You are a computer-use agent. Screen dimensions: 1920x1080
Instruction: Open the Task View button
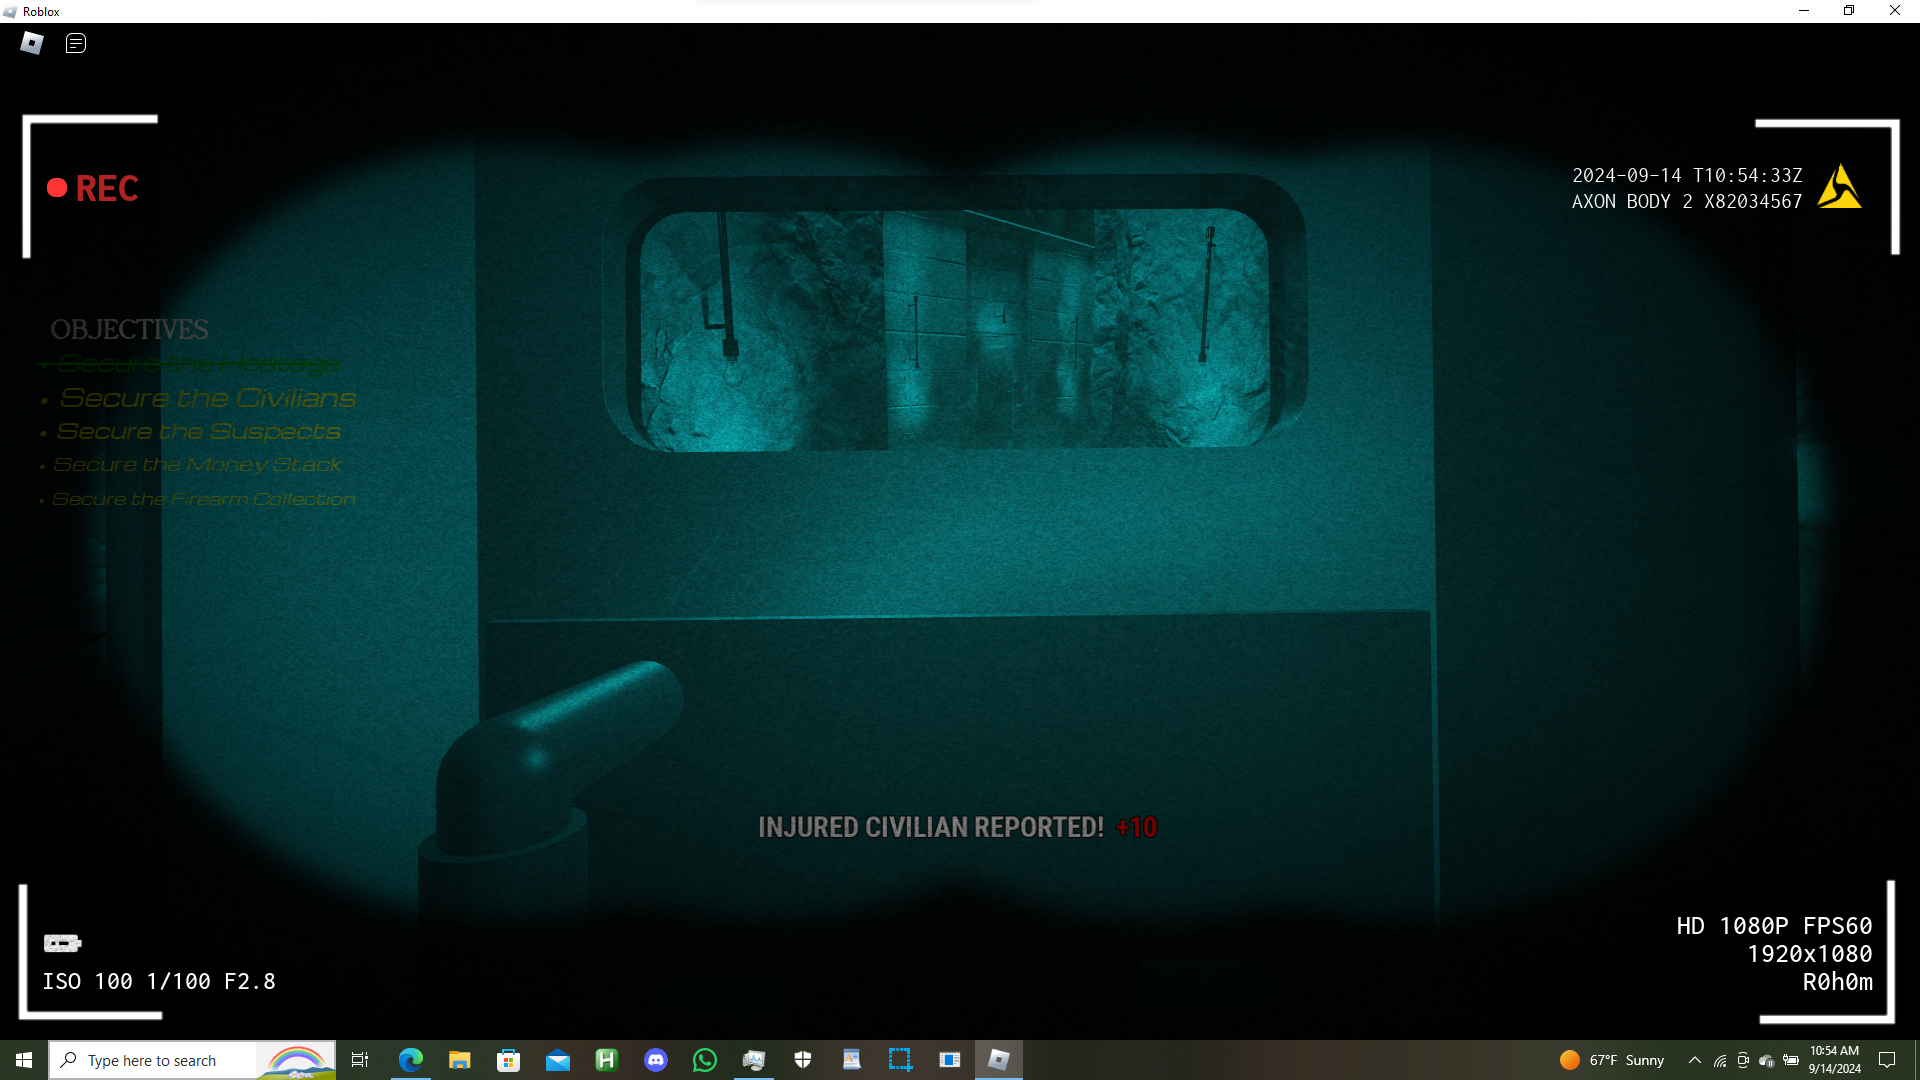click(360, 1060)
